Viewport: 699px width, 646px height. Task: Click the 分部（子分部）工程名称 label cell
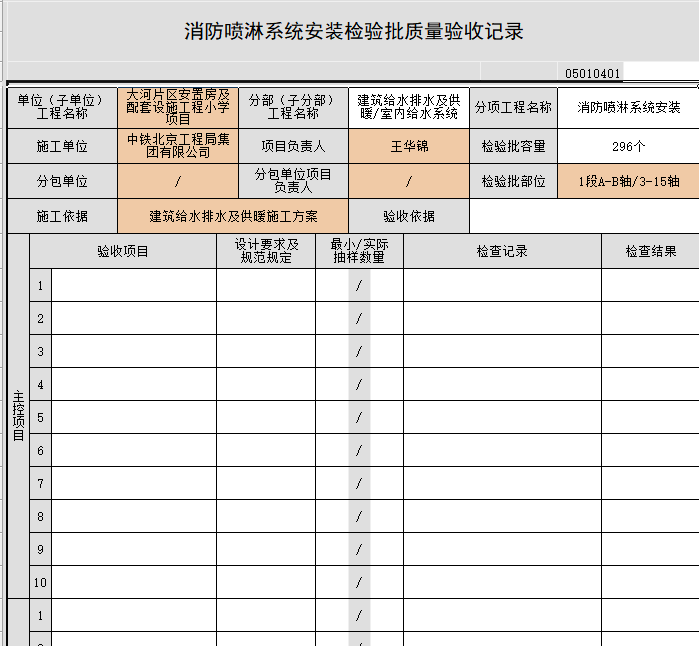click(x=293, y=107)
